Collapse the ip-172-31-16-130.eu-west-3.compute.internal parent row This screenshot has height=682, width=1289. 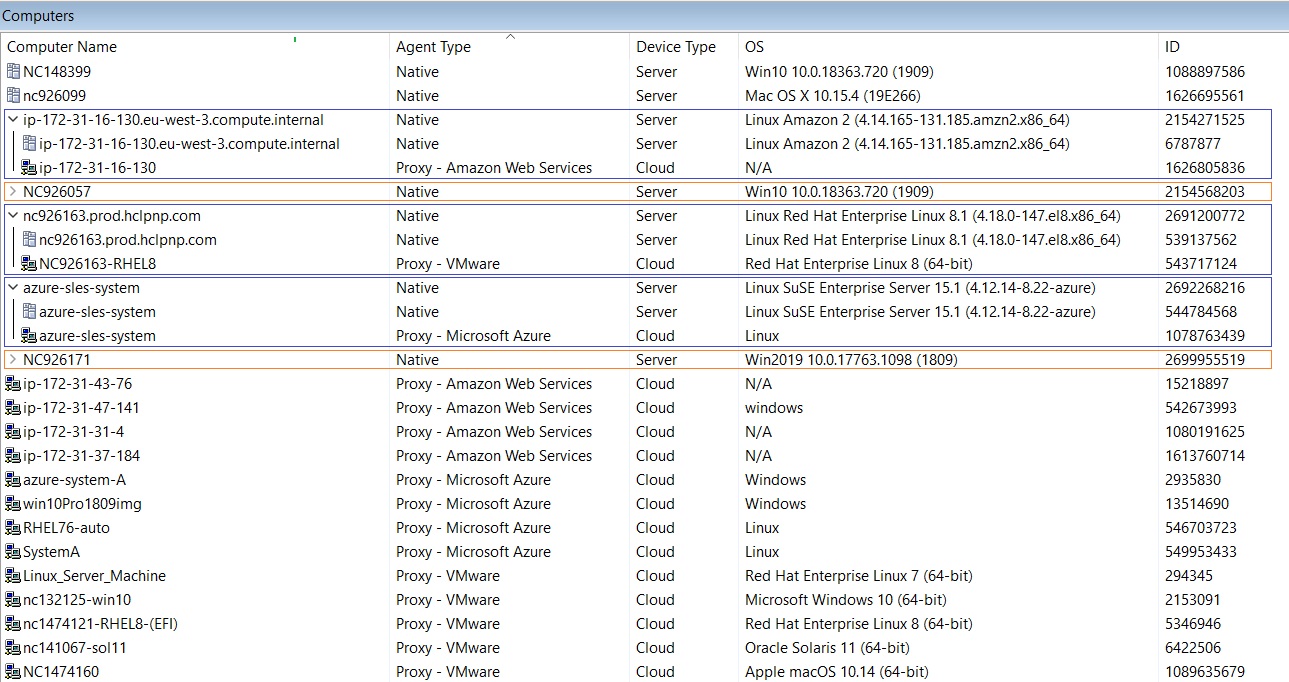pos(12,120)
